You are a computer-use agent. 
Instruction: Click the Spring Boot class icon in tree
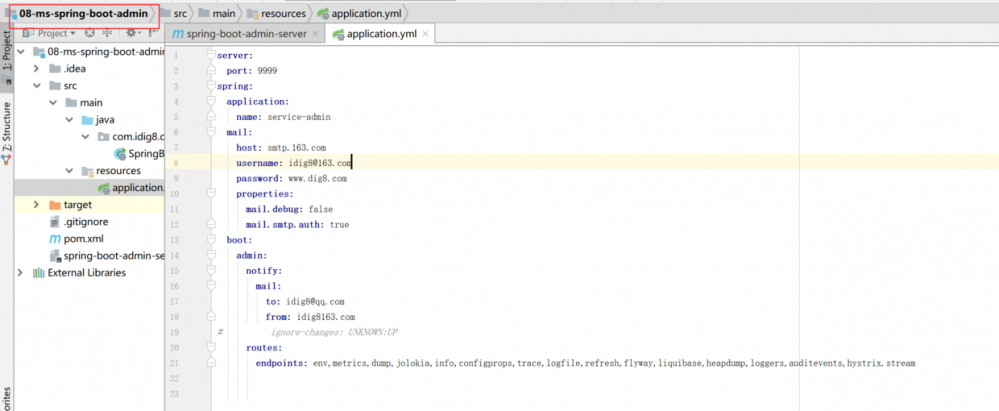pos(120,154)
